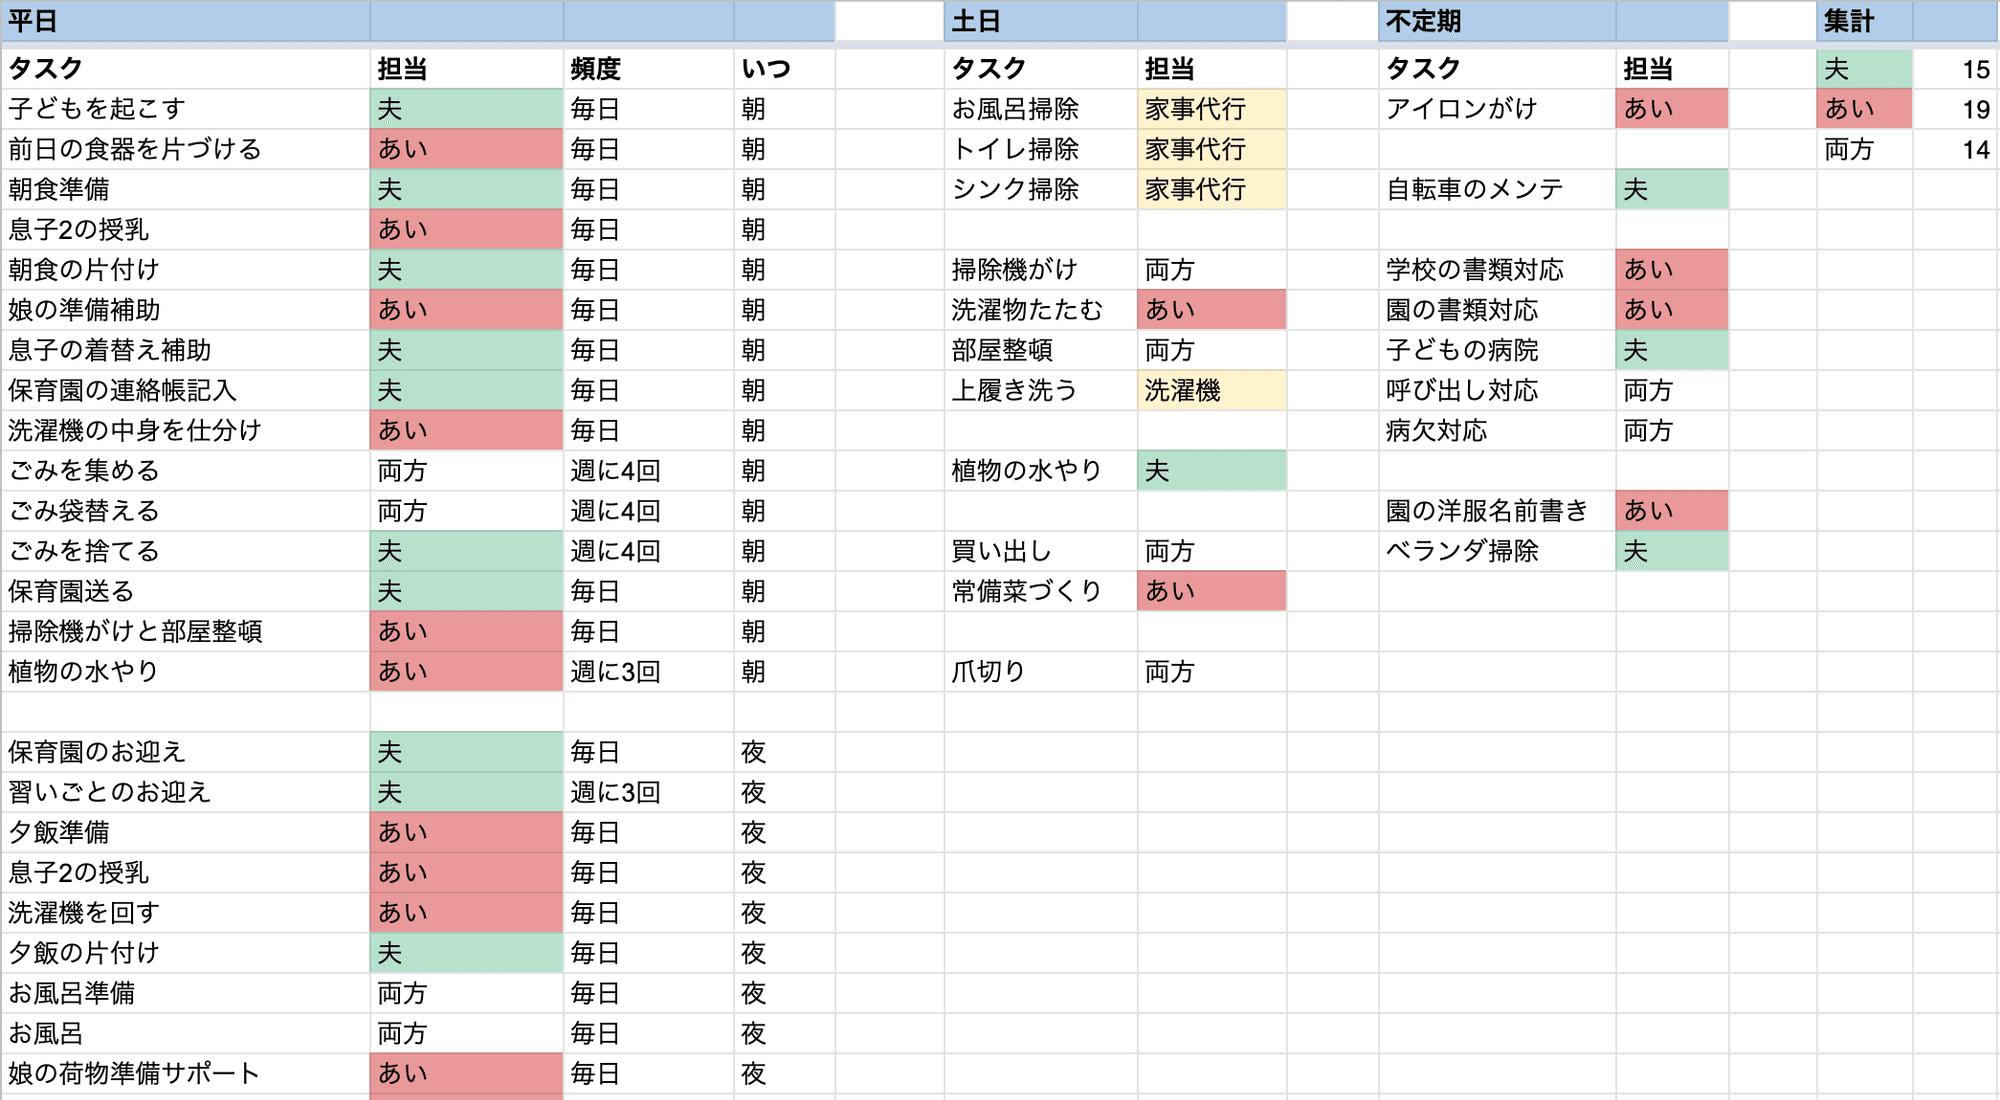2000x1100 pixels.
Task: Select 両方 cell for 呼び出し対応
Action: [1671, 390]
